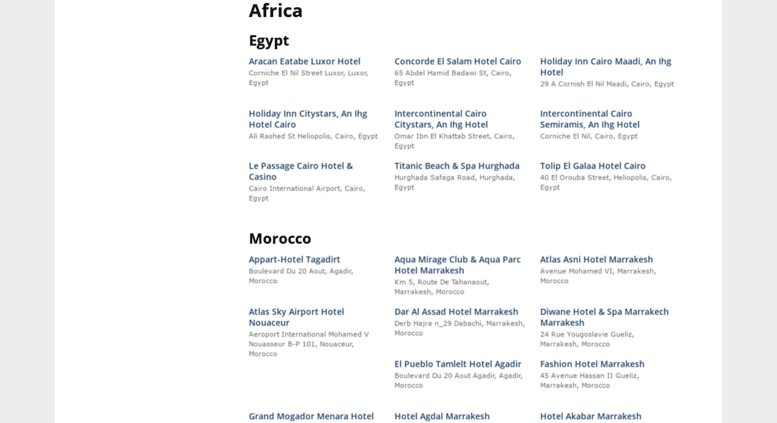Open the Aracan Eatabe Luxor Hotel link
777x423 pixels.
[x=304, y=61]
